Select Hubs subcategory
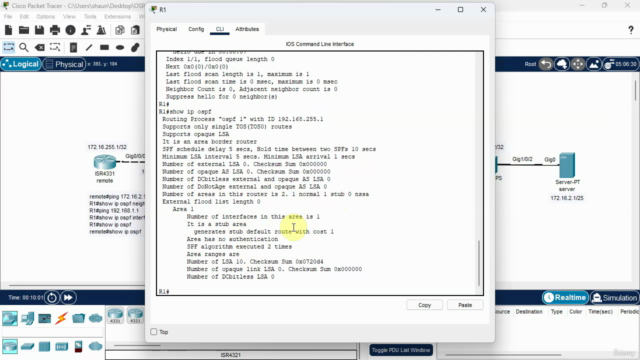The image size is (640, 360). pyautogui.click(x=44, y=347)
